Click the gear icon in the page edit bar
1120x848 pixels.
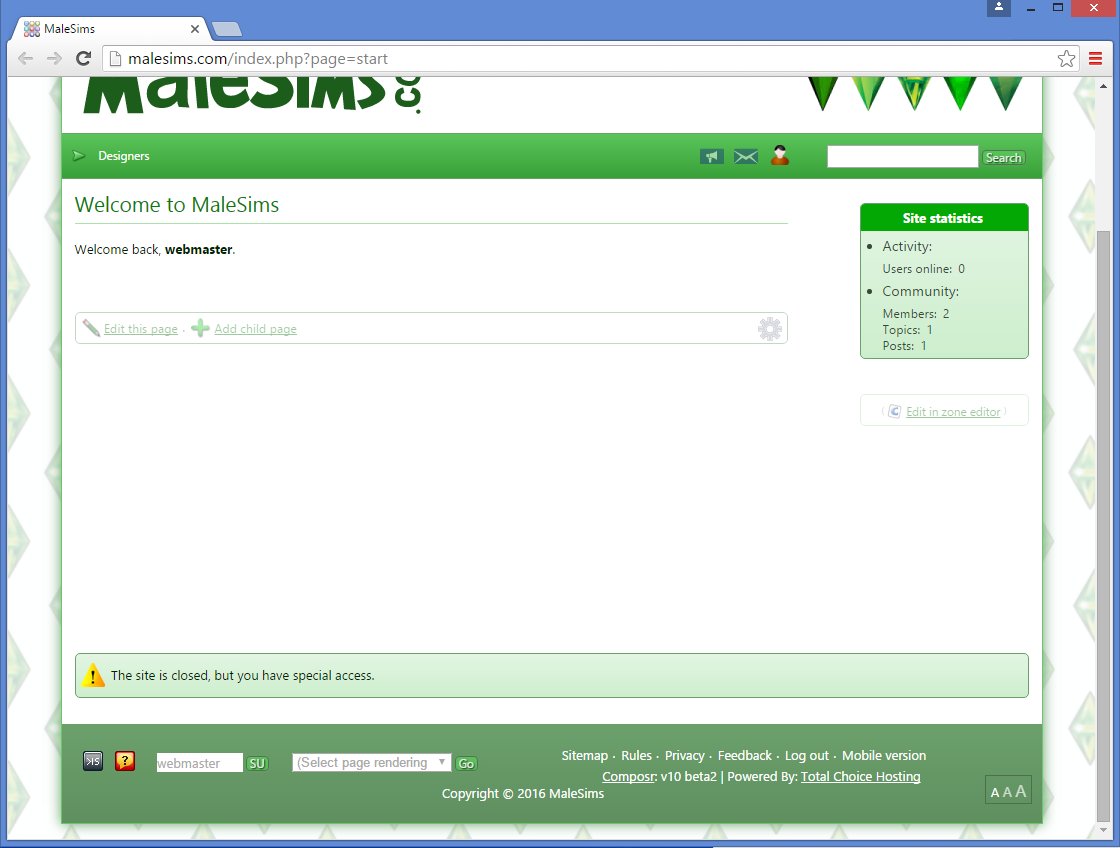coord(769,329)
